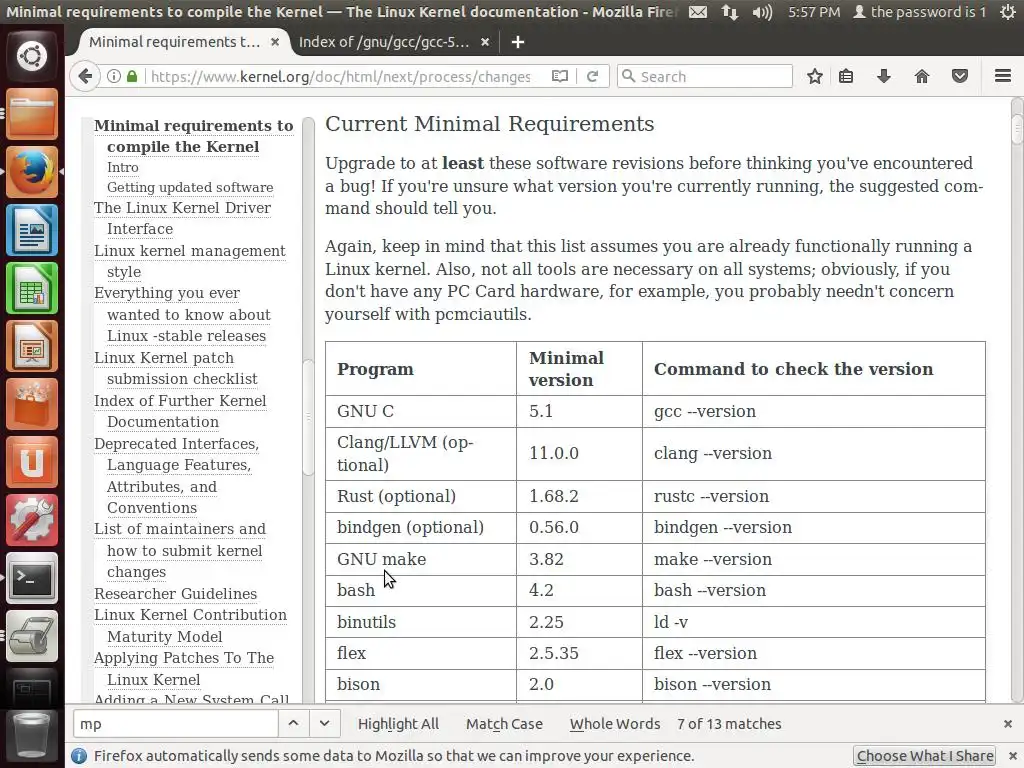Image resolution: width=1024 pixels, height=768 pixels.
Task: Toggle Reader View in the address bar
Action: click(560, 76)
